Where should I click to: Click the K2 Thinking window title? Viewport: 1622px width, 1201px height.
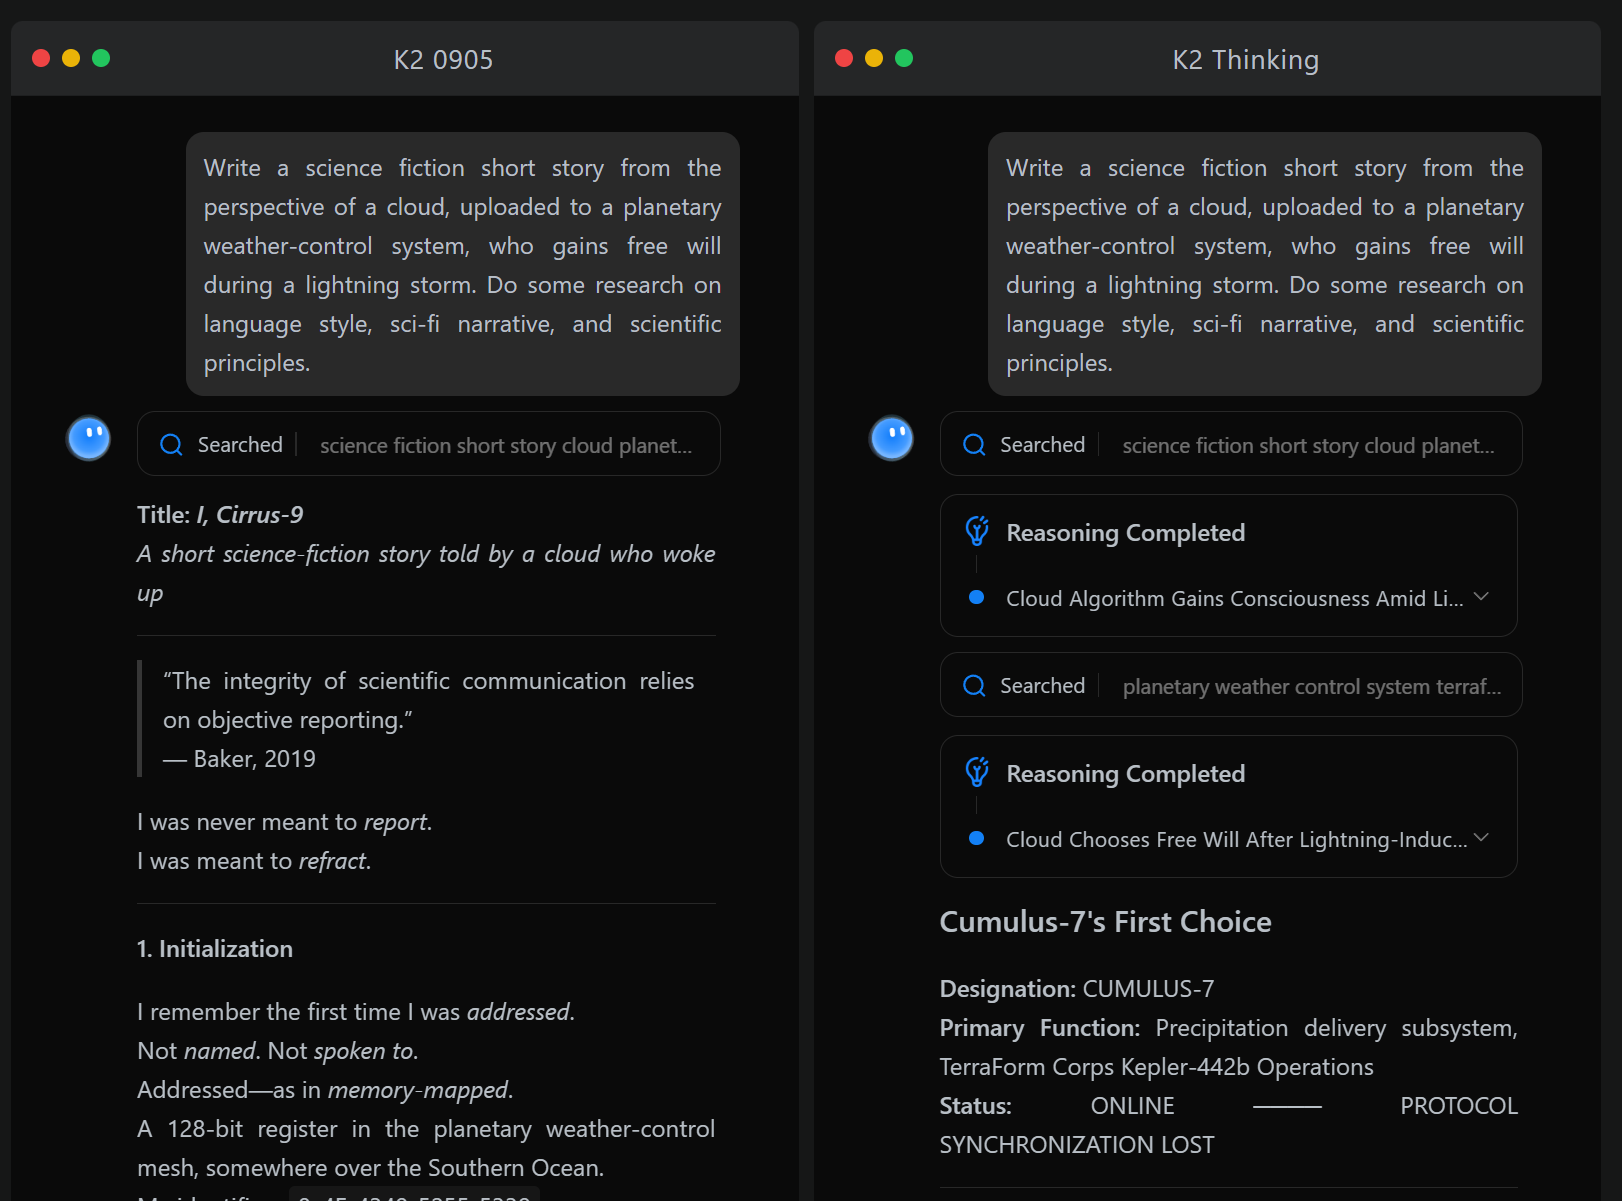click(x=1244, y=59)
